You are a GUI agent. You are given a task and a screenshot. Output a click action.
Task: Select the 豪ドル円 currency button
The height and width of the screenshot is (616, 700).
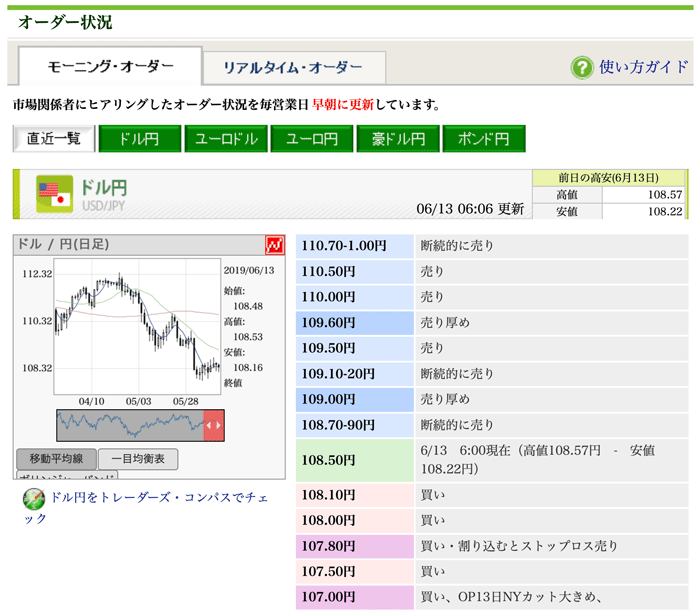[397, 139]
